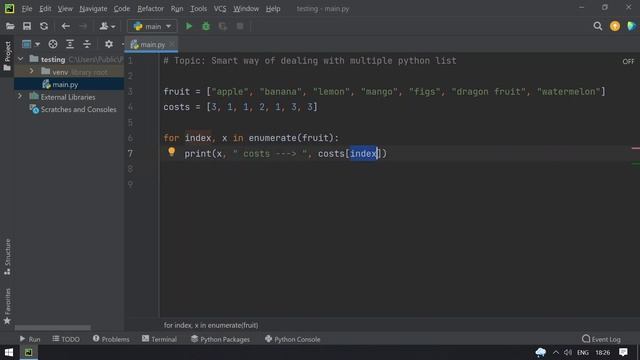This screenshot has height=360, width=640.
Task: Click the Stop square icon
Action: tap(240, 27)
